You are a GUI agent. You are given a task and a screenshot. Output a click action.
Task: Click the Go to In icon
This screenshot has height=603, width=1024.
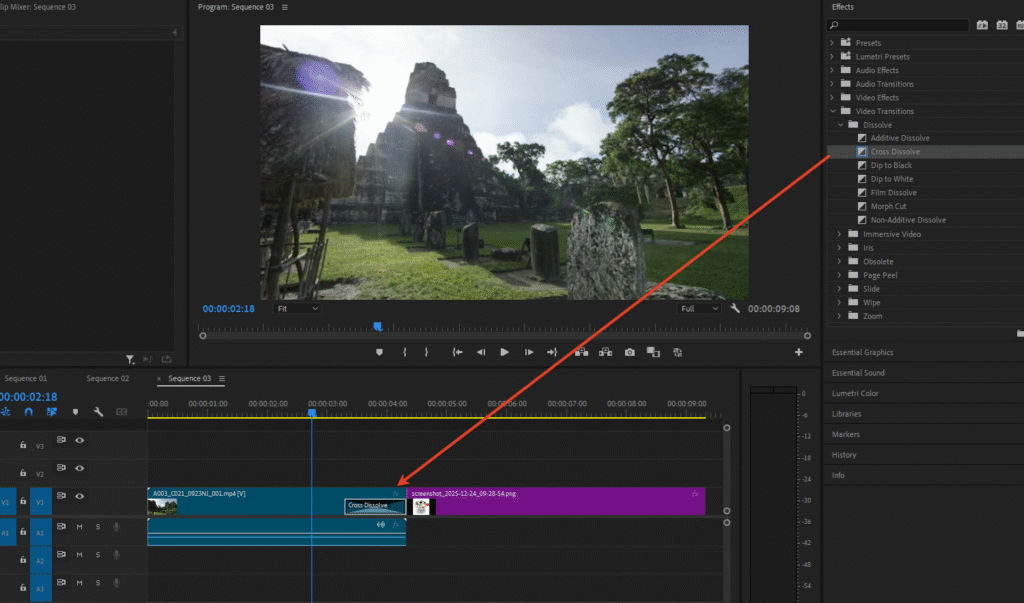pyautogui.click(x=457, y=352)
